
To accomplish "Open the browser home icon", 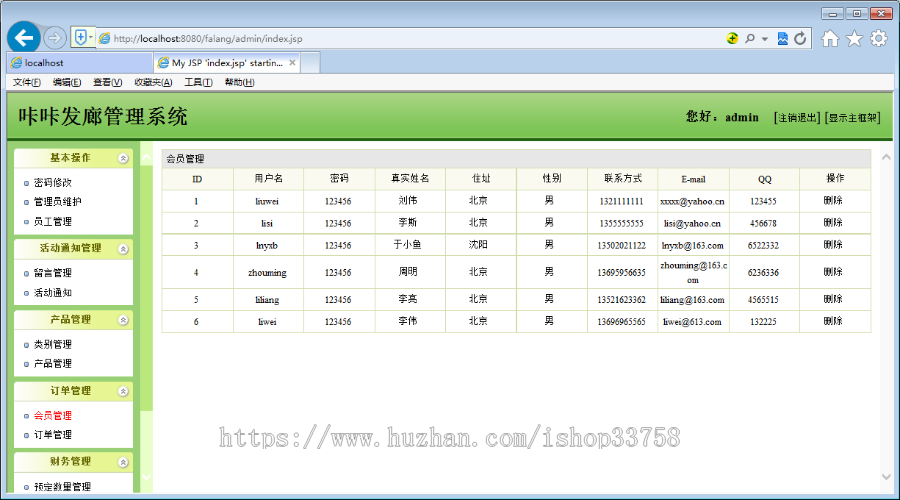I will click(x=830, y=38).
